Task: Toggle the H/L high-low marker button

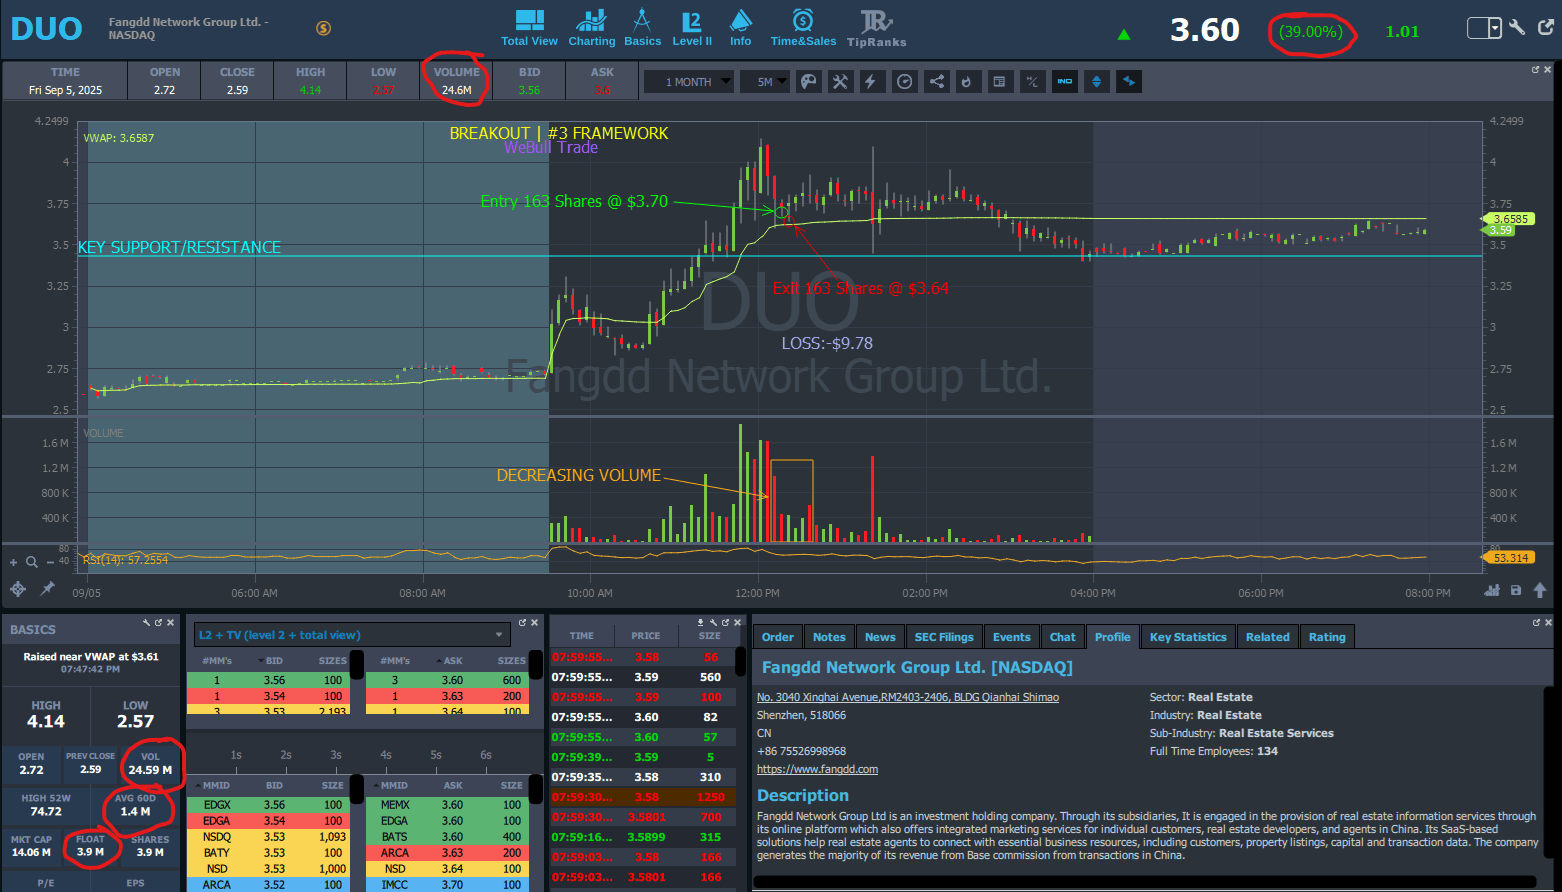Action: (x=1032, y=82)
